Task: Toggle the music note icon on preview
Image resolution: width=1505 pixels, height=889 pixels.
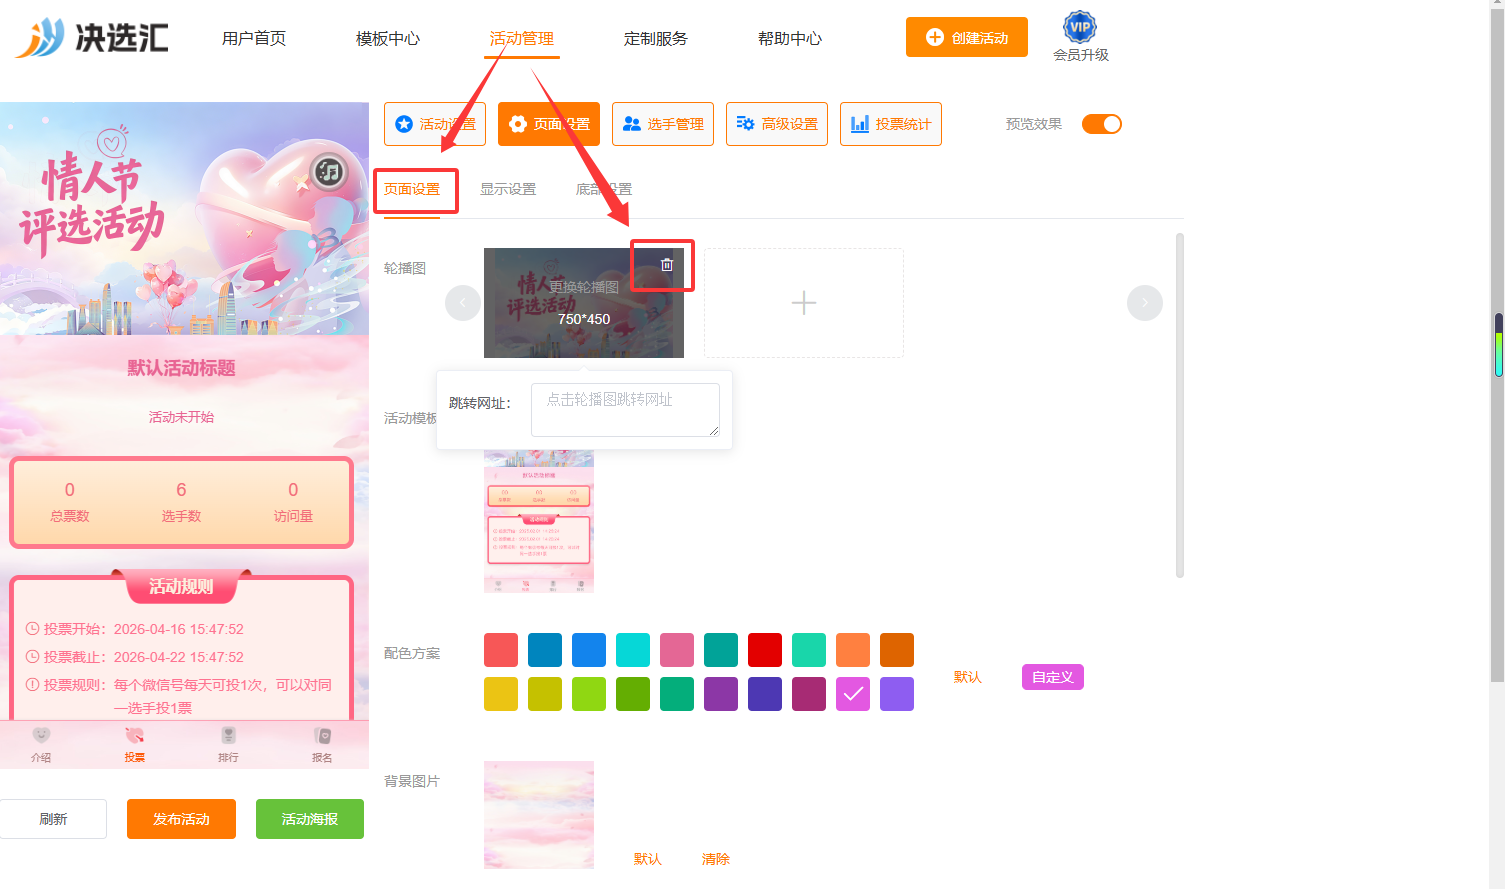Action: coord(328,172)
